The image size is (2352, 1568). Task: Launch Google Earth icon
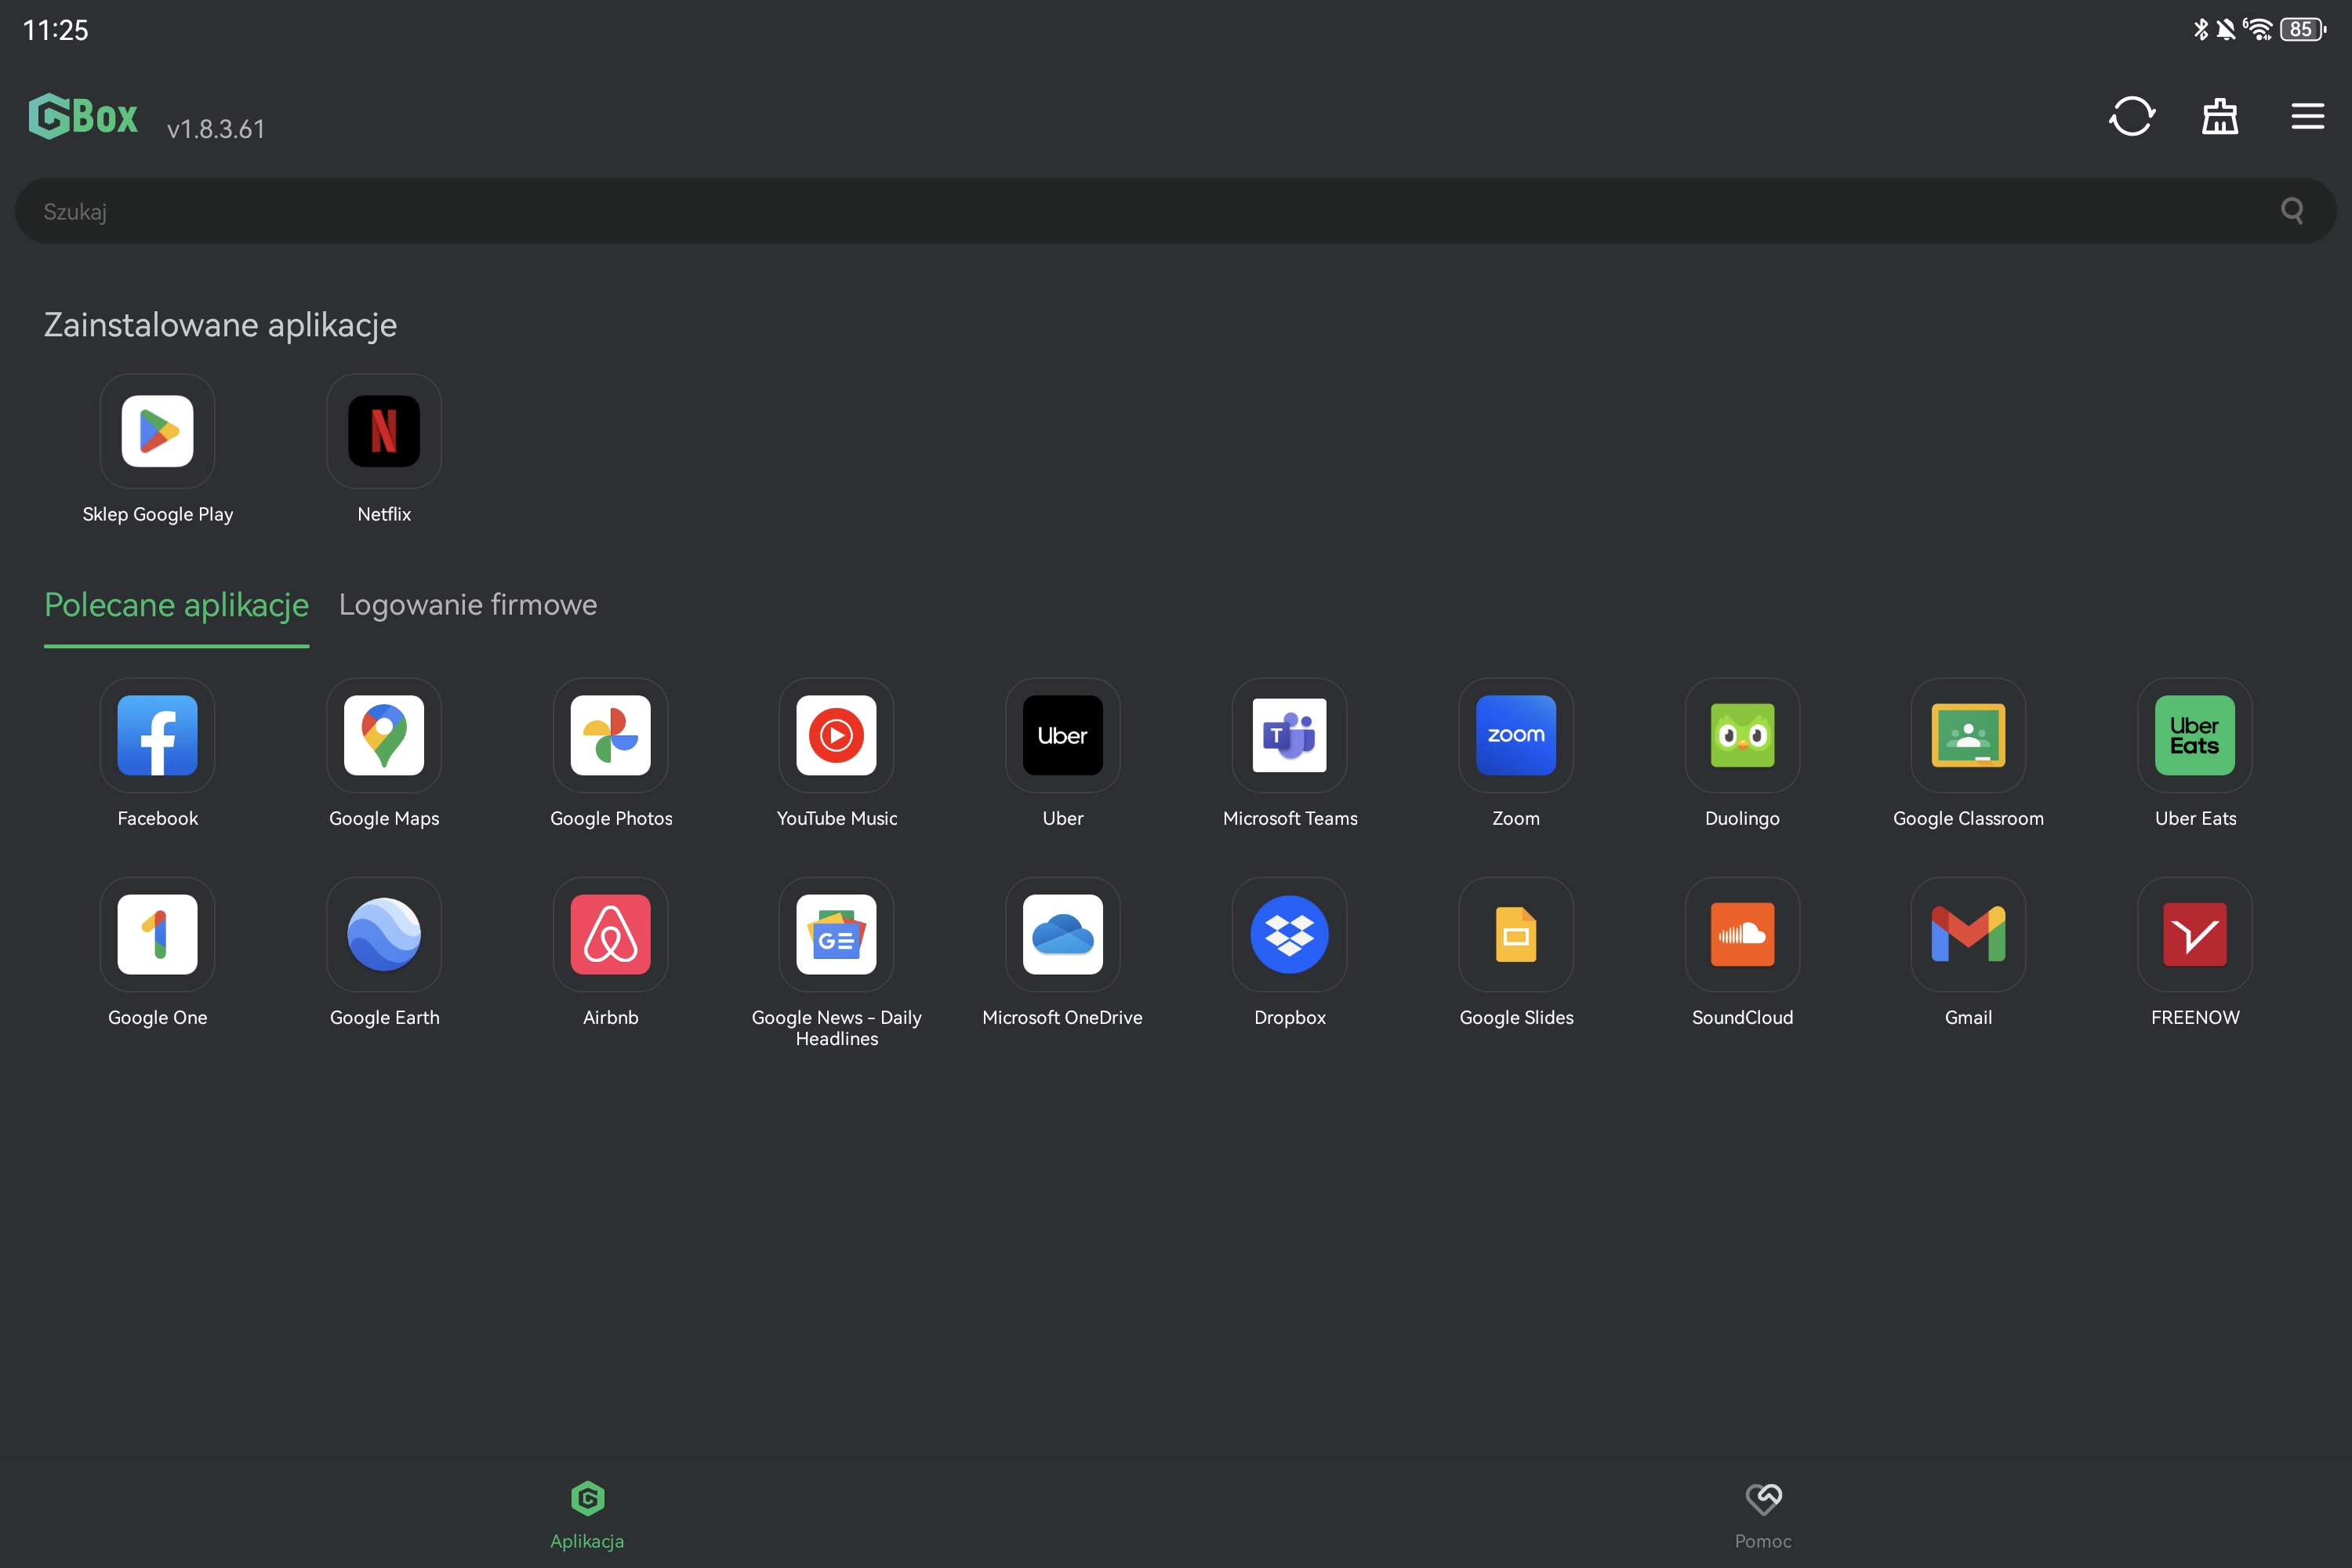point(384,934)
